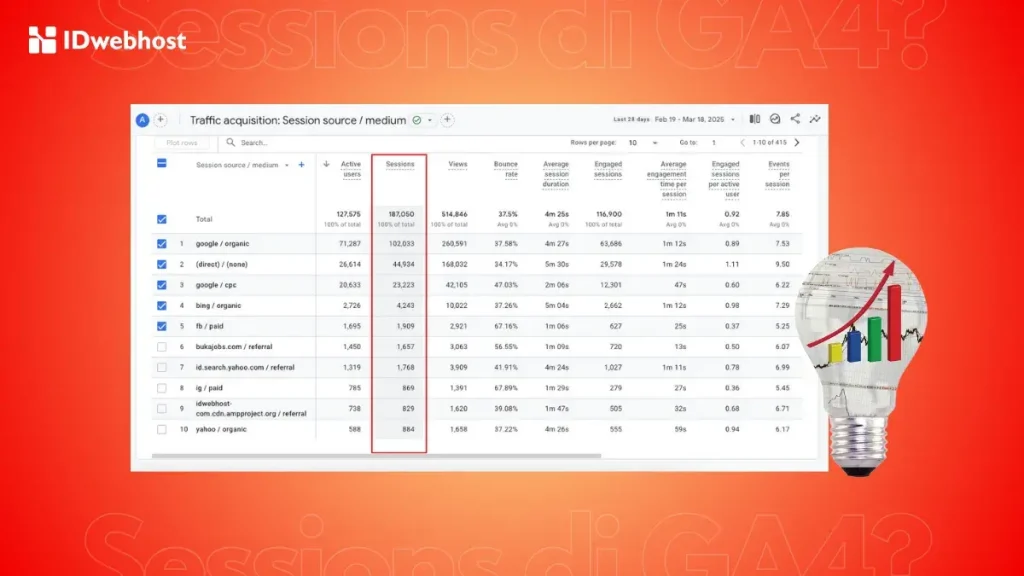Click total sessions value 187,050
Image resolution: width=1024 pixels, height=576 pixels.
coord(402,214)
